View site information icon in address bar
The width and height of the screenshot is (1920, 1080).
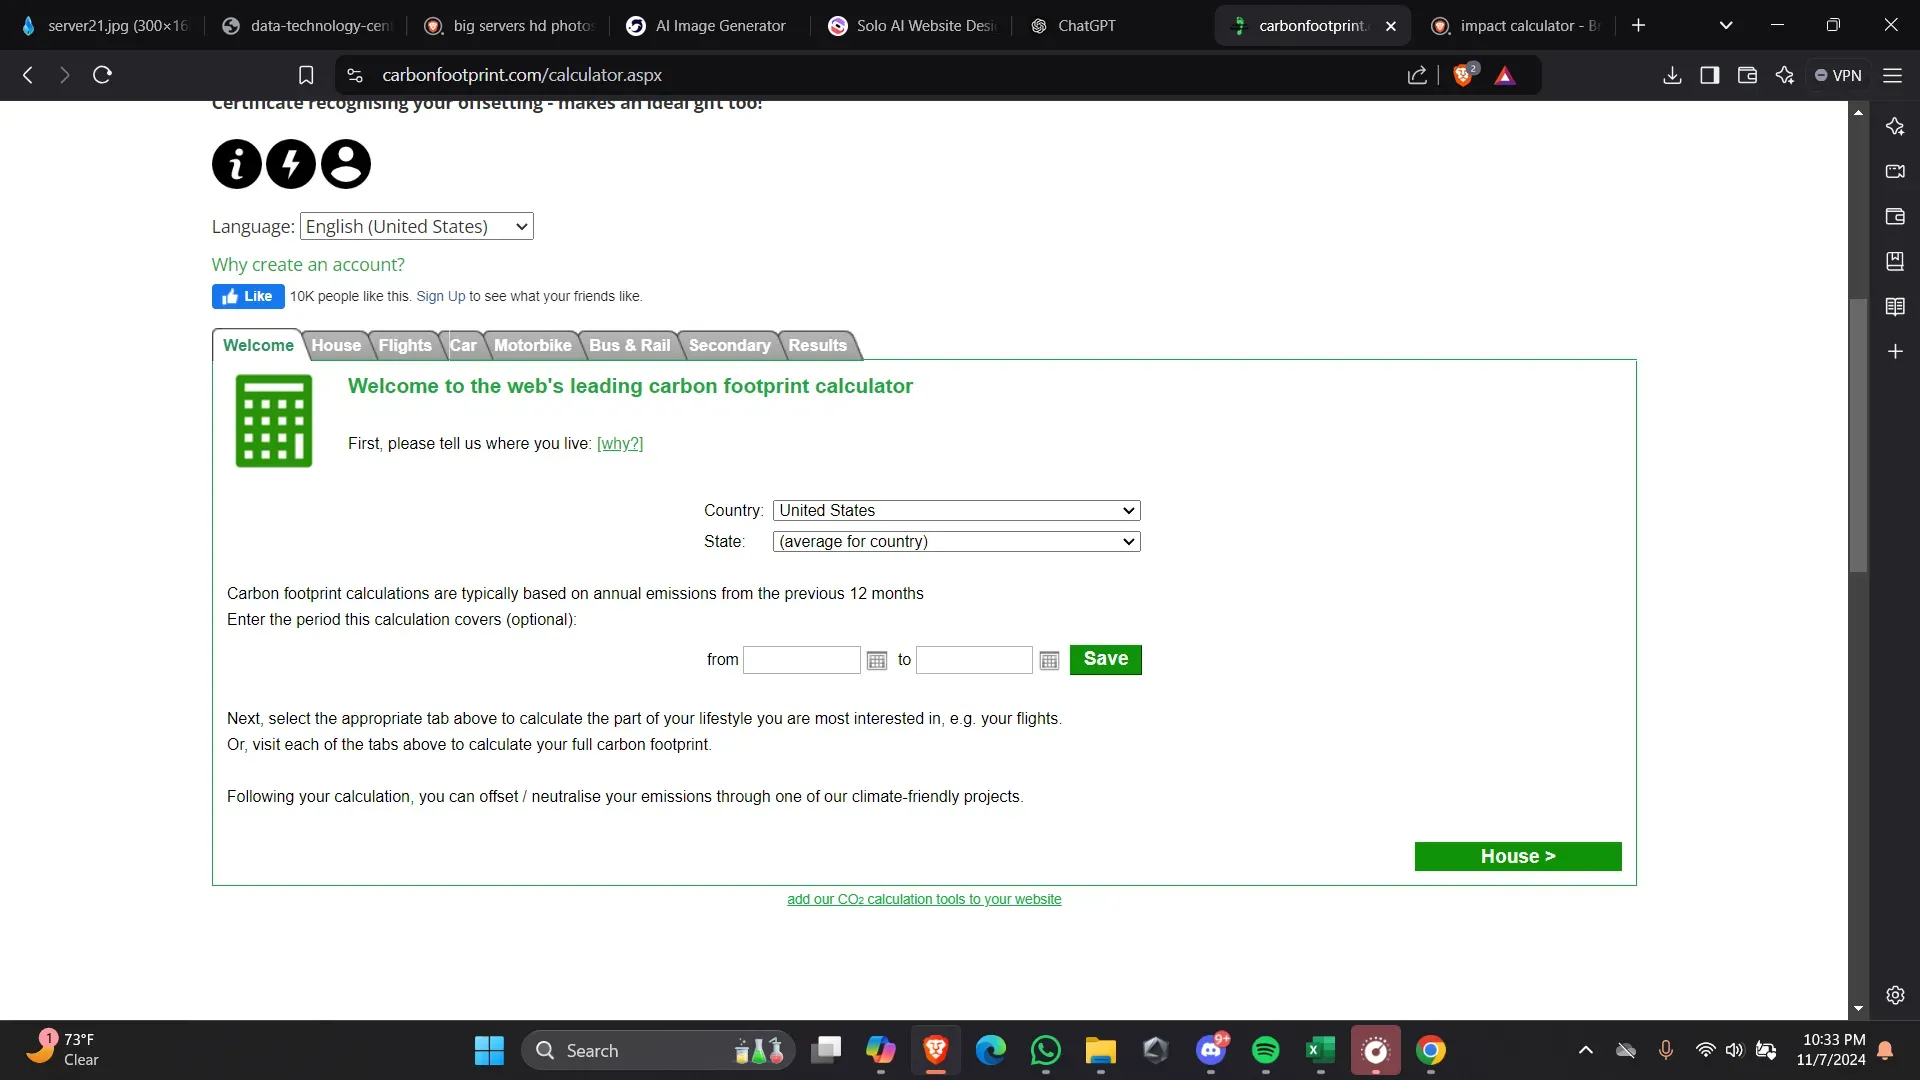click(355, 75)
